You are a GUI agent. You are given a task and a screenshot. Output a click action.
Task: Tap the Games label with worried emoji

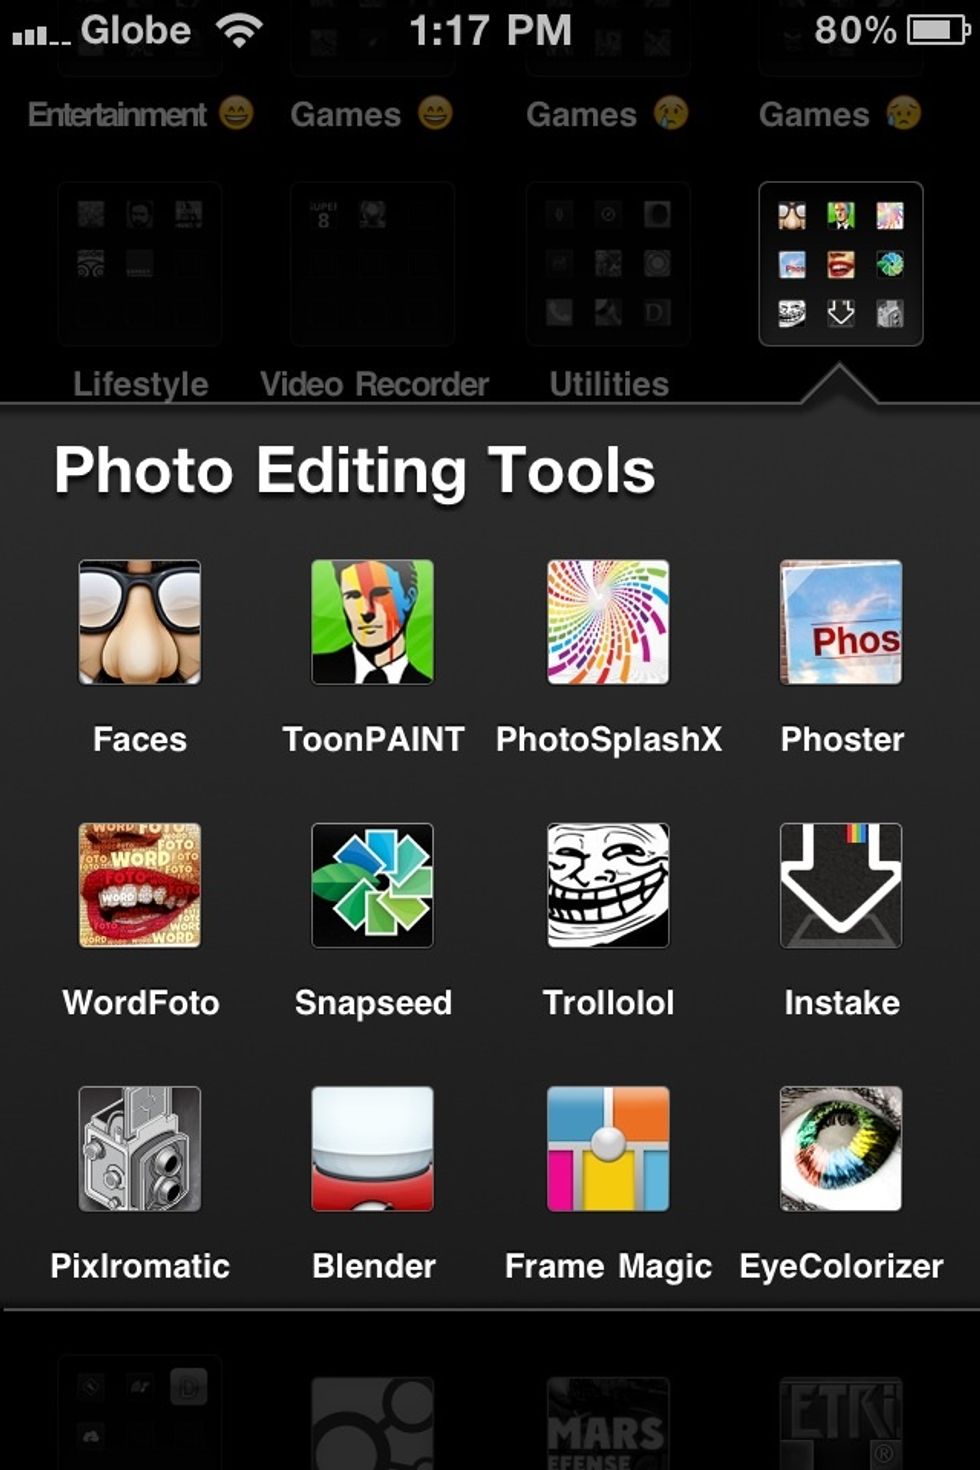(840, 114)
